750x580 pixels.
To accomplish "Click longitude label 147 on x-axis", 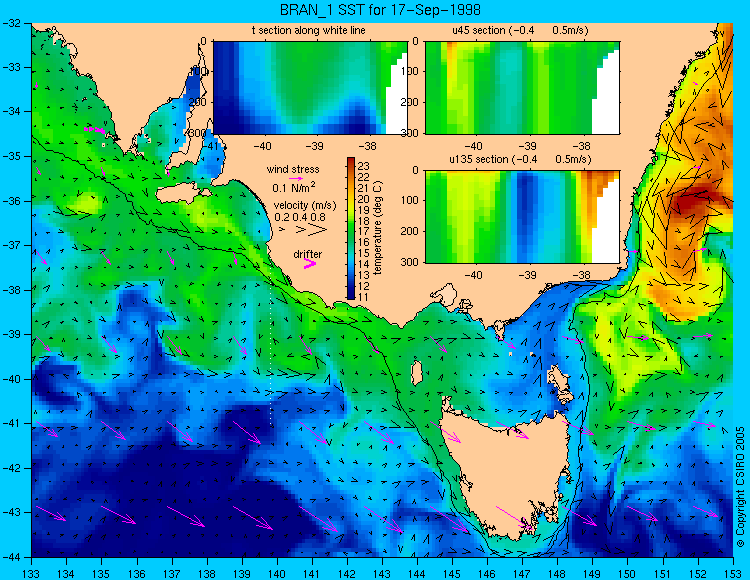I will 522,573.
